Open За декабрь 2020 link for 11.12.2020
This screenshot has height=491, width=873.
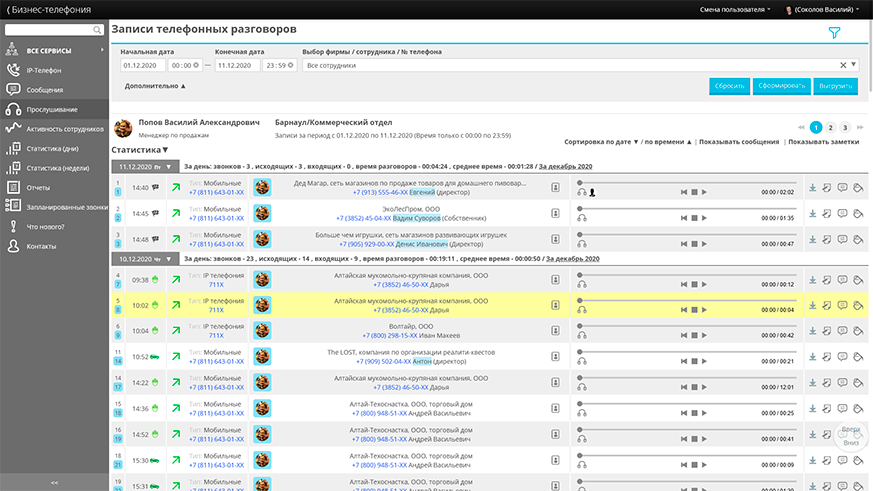pyautogui.click(x=565, y=166)
